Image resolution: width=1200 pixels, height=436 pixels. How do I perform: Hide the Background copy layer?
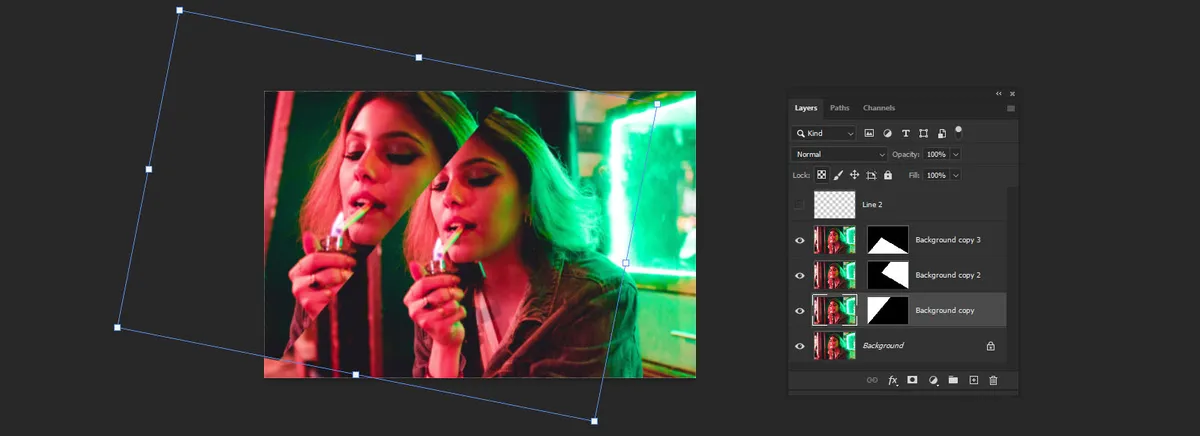click(x=799, y=310)
